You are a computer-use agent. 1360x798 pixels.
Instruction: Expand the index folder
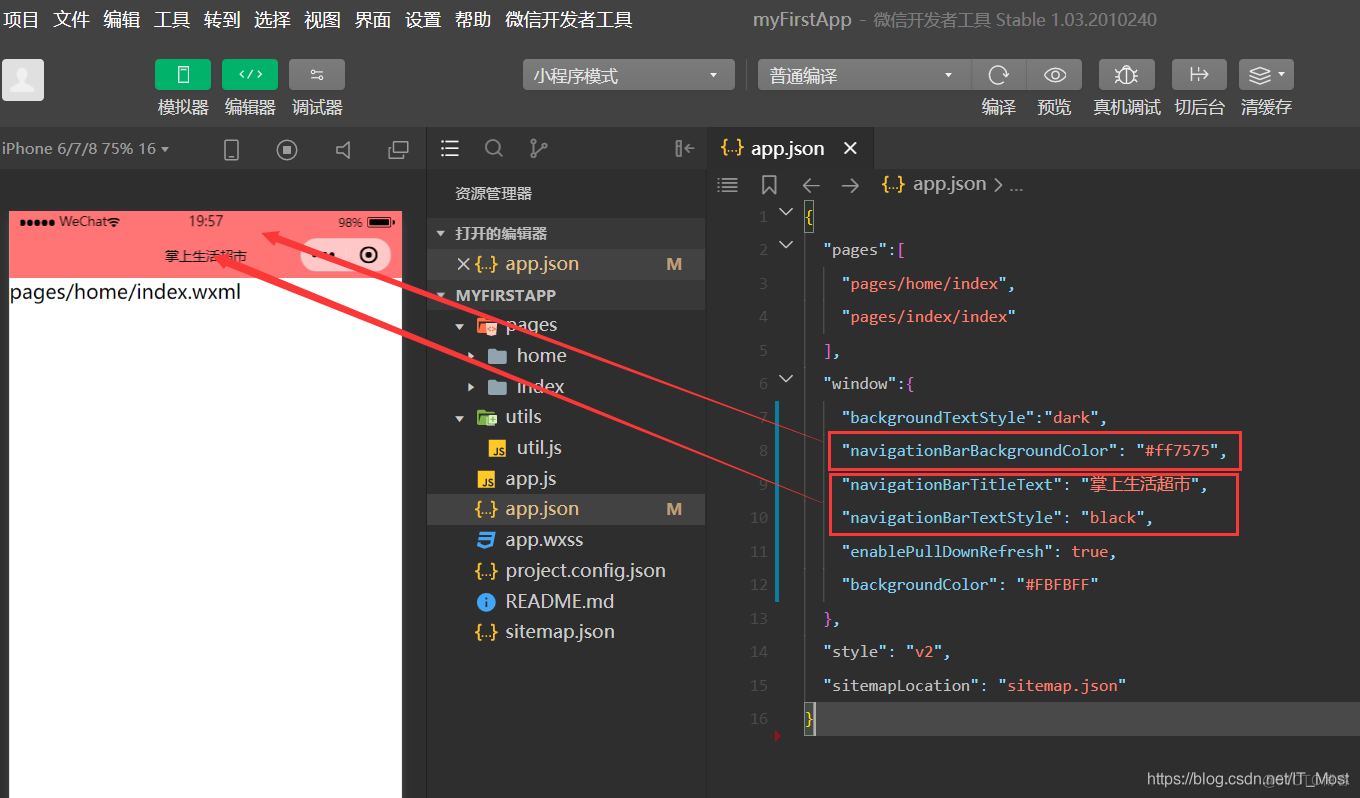click(472, 387)
